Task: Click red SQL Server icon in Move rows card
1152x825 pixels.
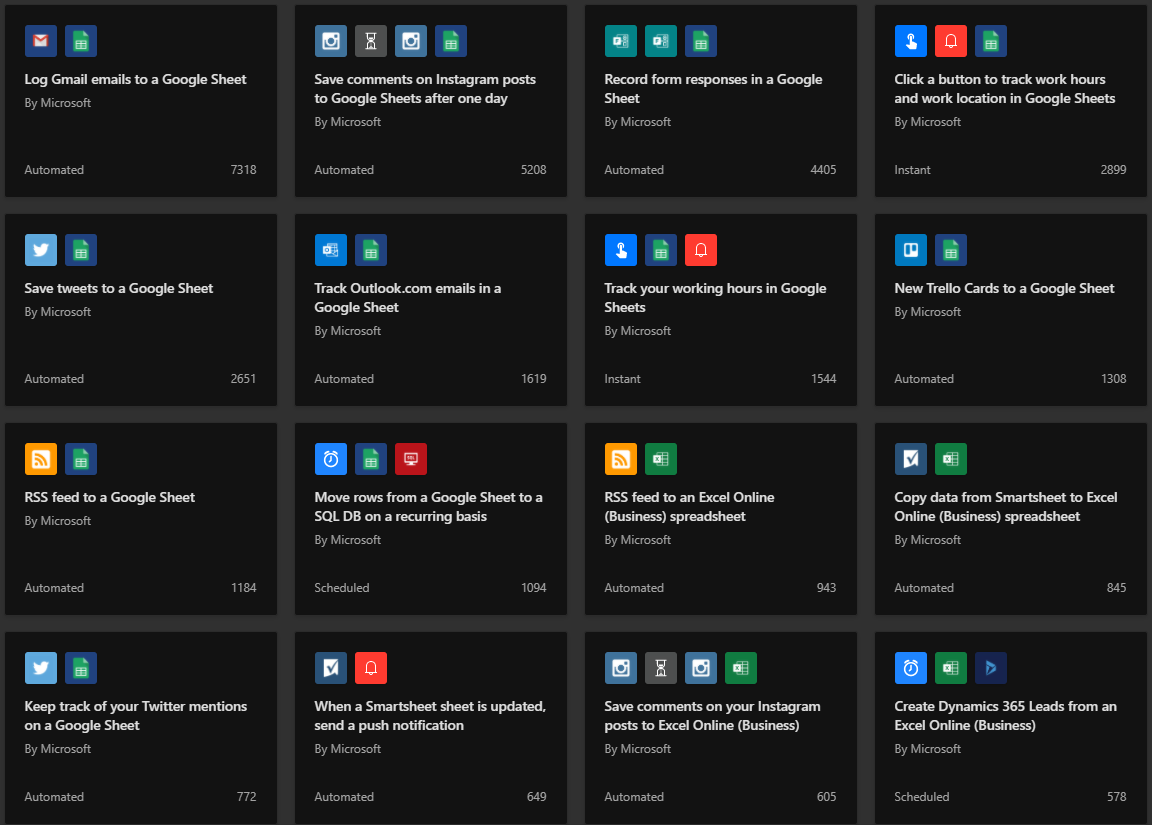Action: click(411, 459)
